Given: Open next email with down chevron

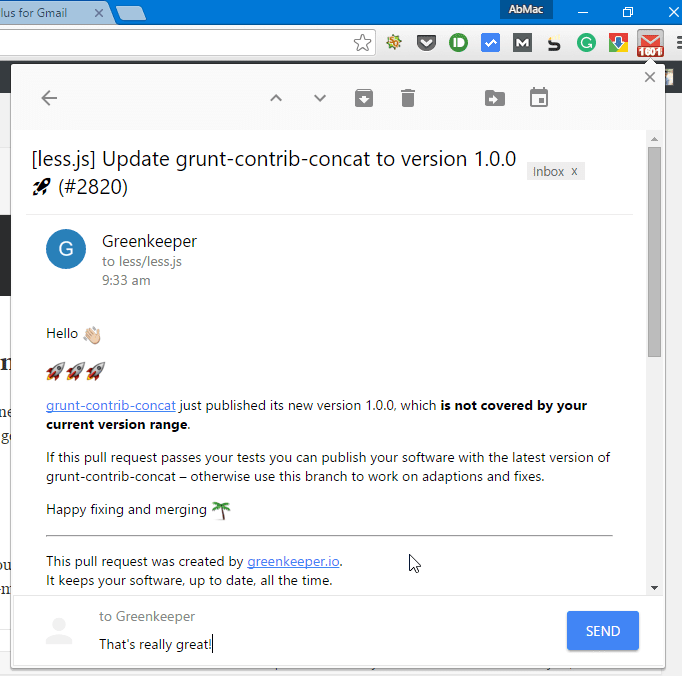Looking at the screenshot, I should (320, 98).
